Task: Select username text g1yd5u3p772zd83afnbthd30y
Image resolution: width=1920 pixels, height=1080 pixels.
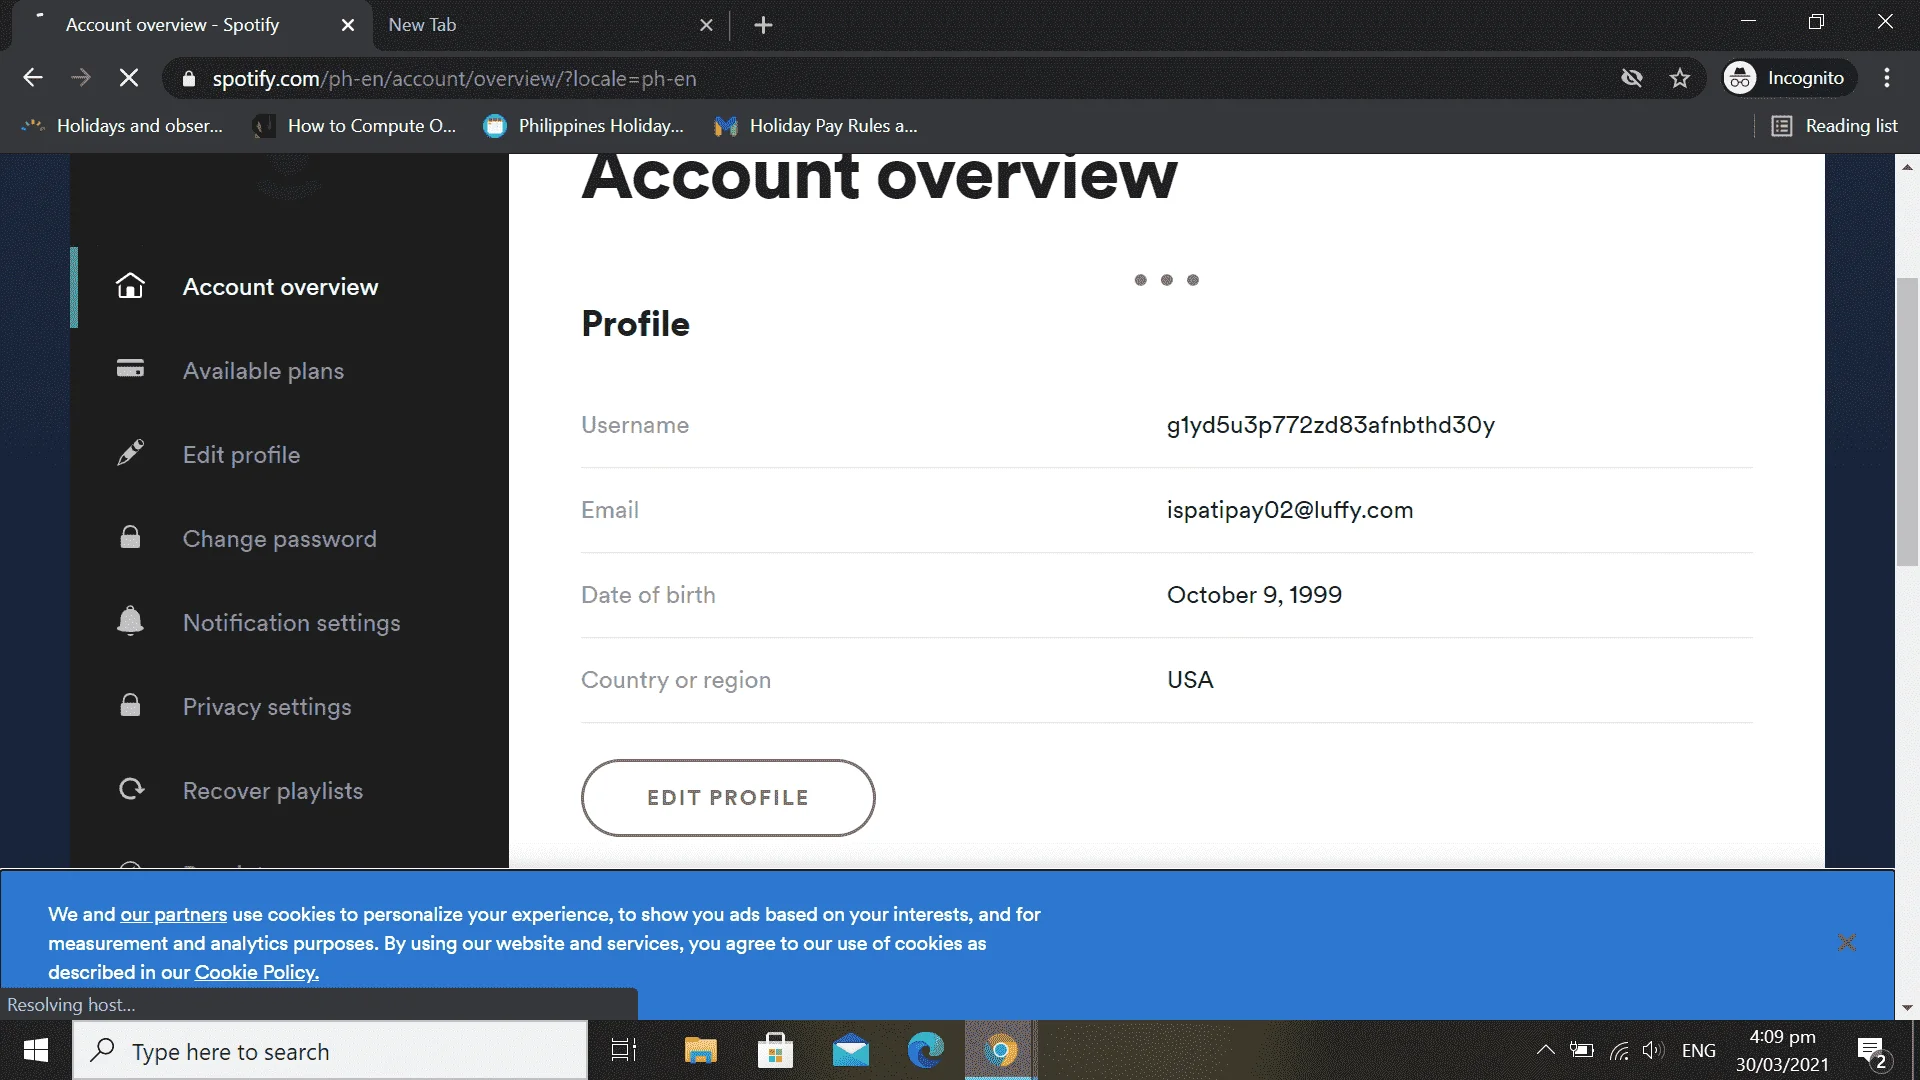Action: pos(1330,425)
